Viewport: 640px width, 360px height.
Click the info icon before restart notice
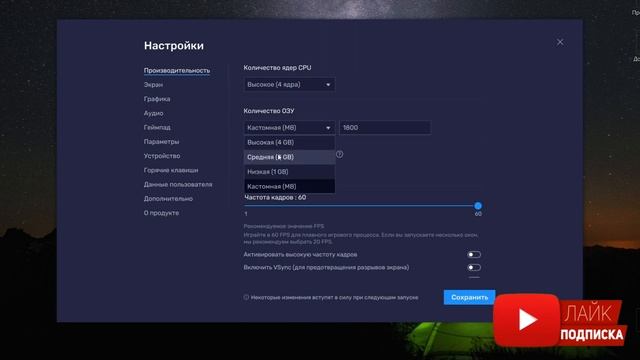[x=246, y=298]
